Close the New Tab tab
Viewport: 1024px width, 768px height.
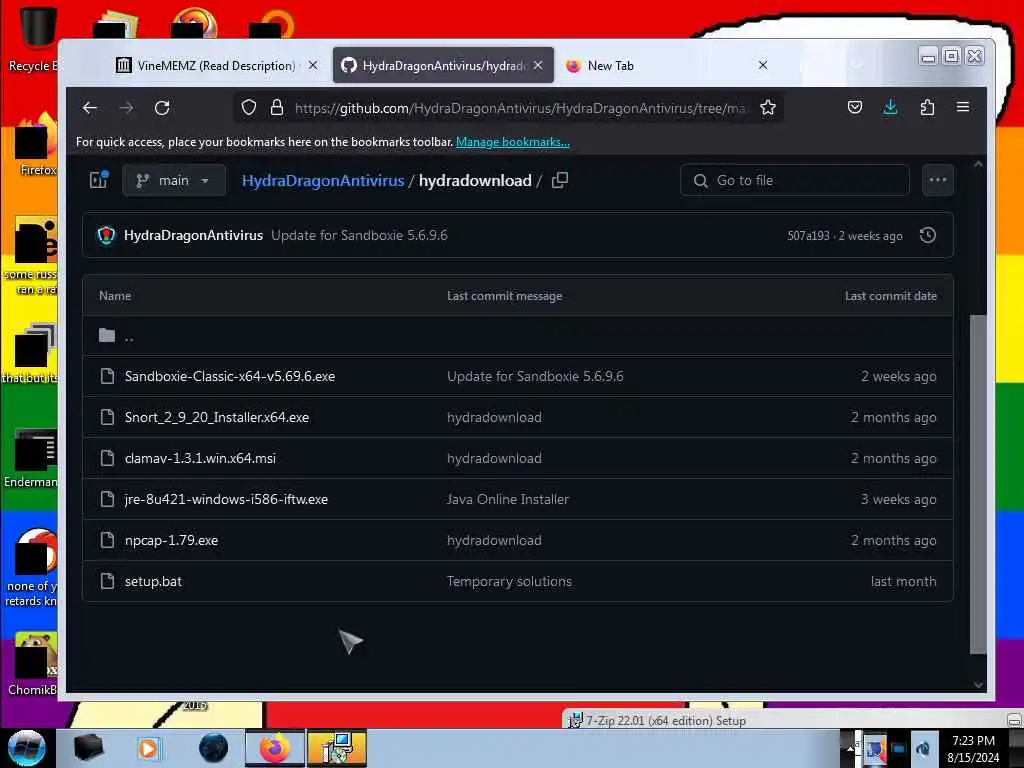pos(763,65)
